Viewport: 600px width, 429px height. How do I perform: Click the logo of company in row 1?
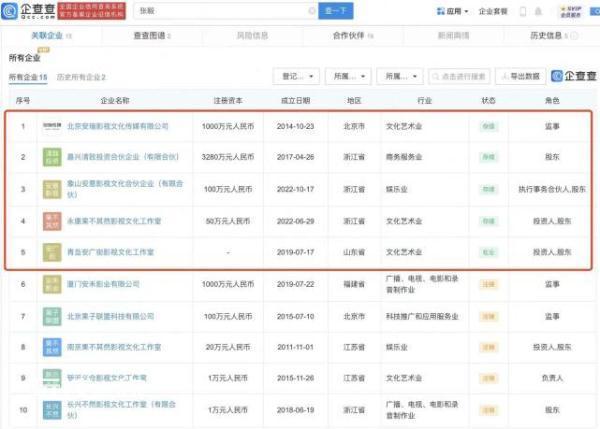tap(52, 126)
